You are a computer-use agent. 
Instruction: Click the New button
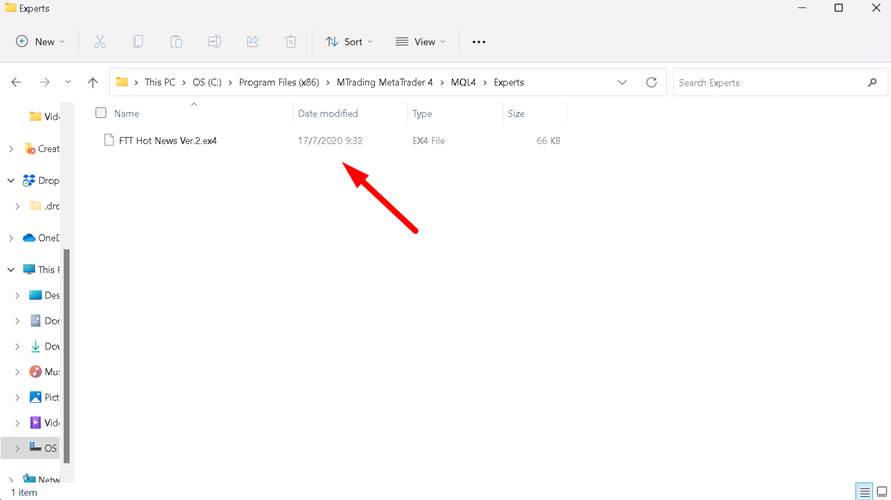point(40,42)
